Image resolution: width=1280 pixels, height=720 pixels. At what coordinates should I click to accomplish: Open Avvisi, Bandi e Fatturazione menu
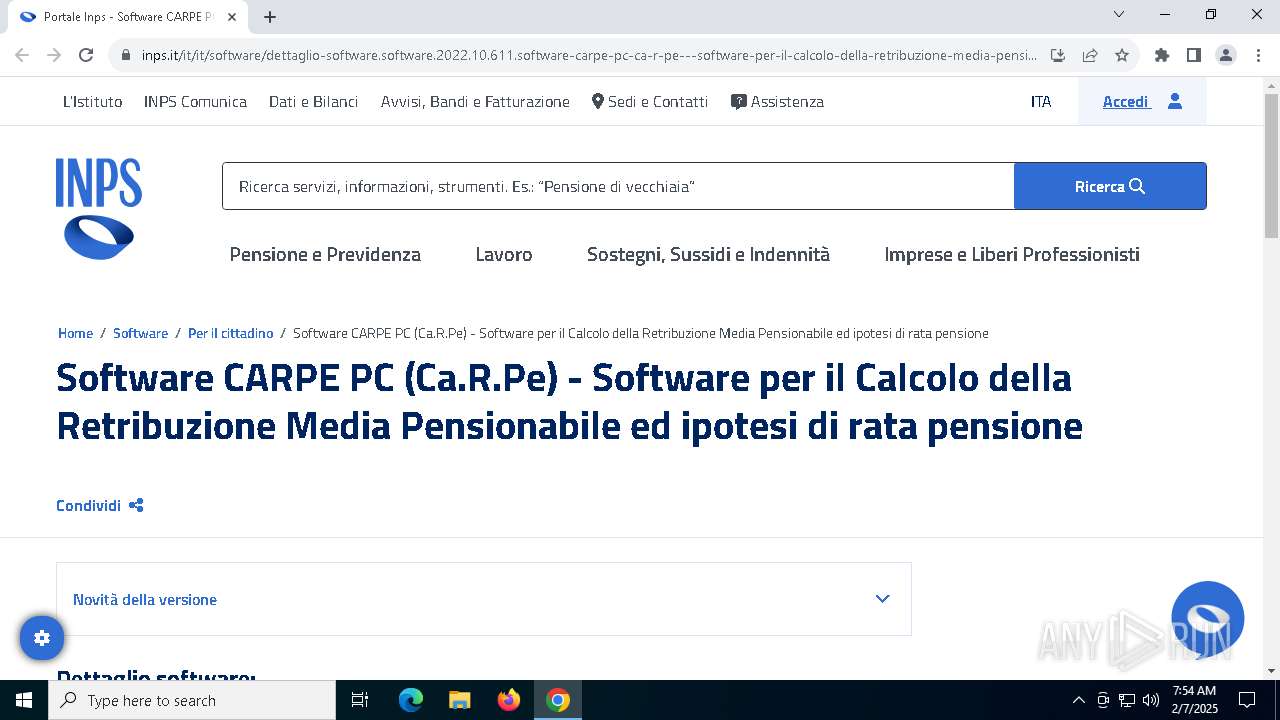point(475,101)
